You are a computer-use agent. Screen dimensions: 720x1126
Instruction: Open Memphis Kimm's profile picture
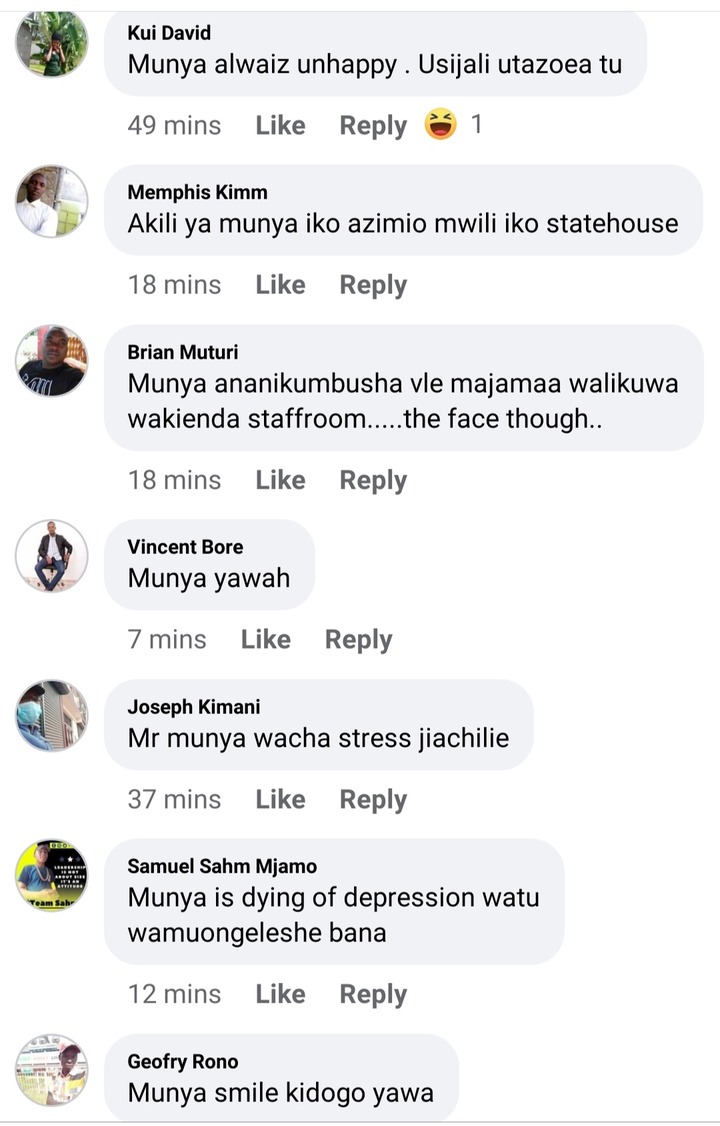[52, 202]
